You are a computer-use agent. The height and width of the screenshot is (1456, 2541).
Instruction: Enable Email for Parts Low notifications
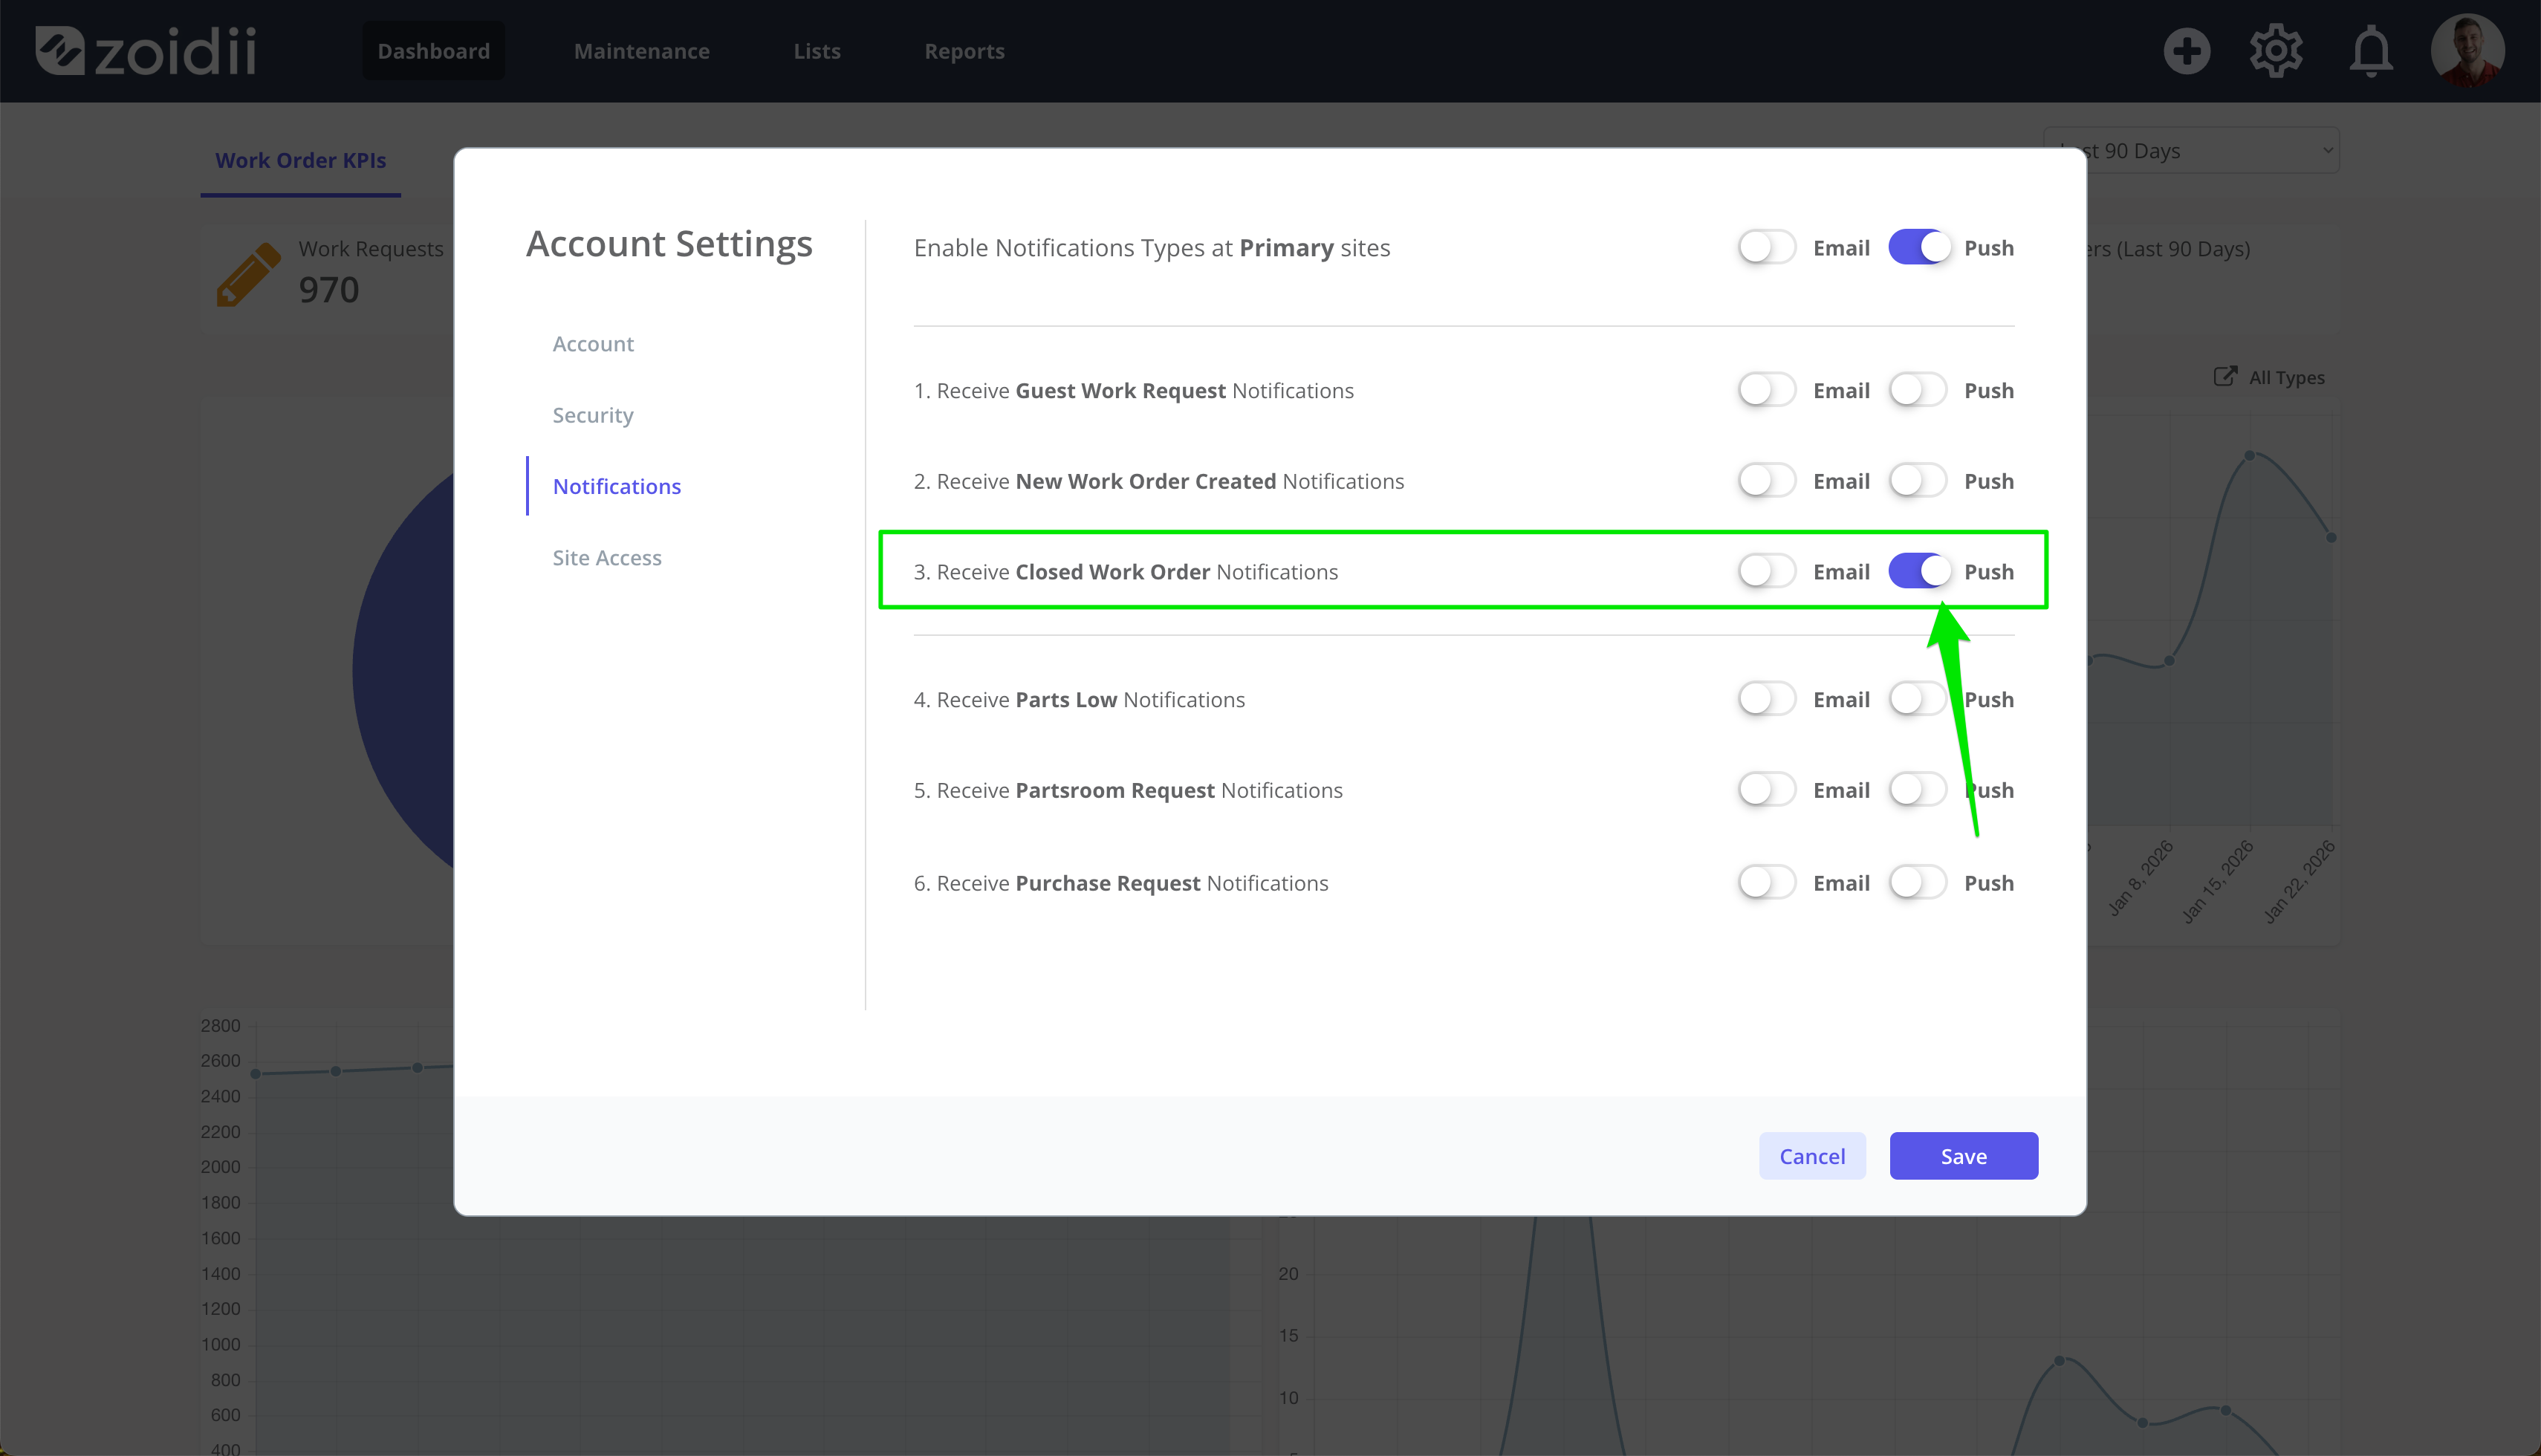point(1766,699)
